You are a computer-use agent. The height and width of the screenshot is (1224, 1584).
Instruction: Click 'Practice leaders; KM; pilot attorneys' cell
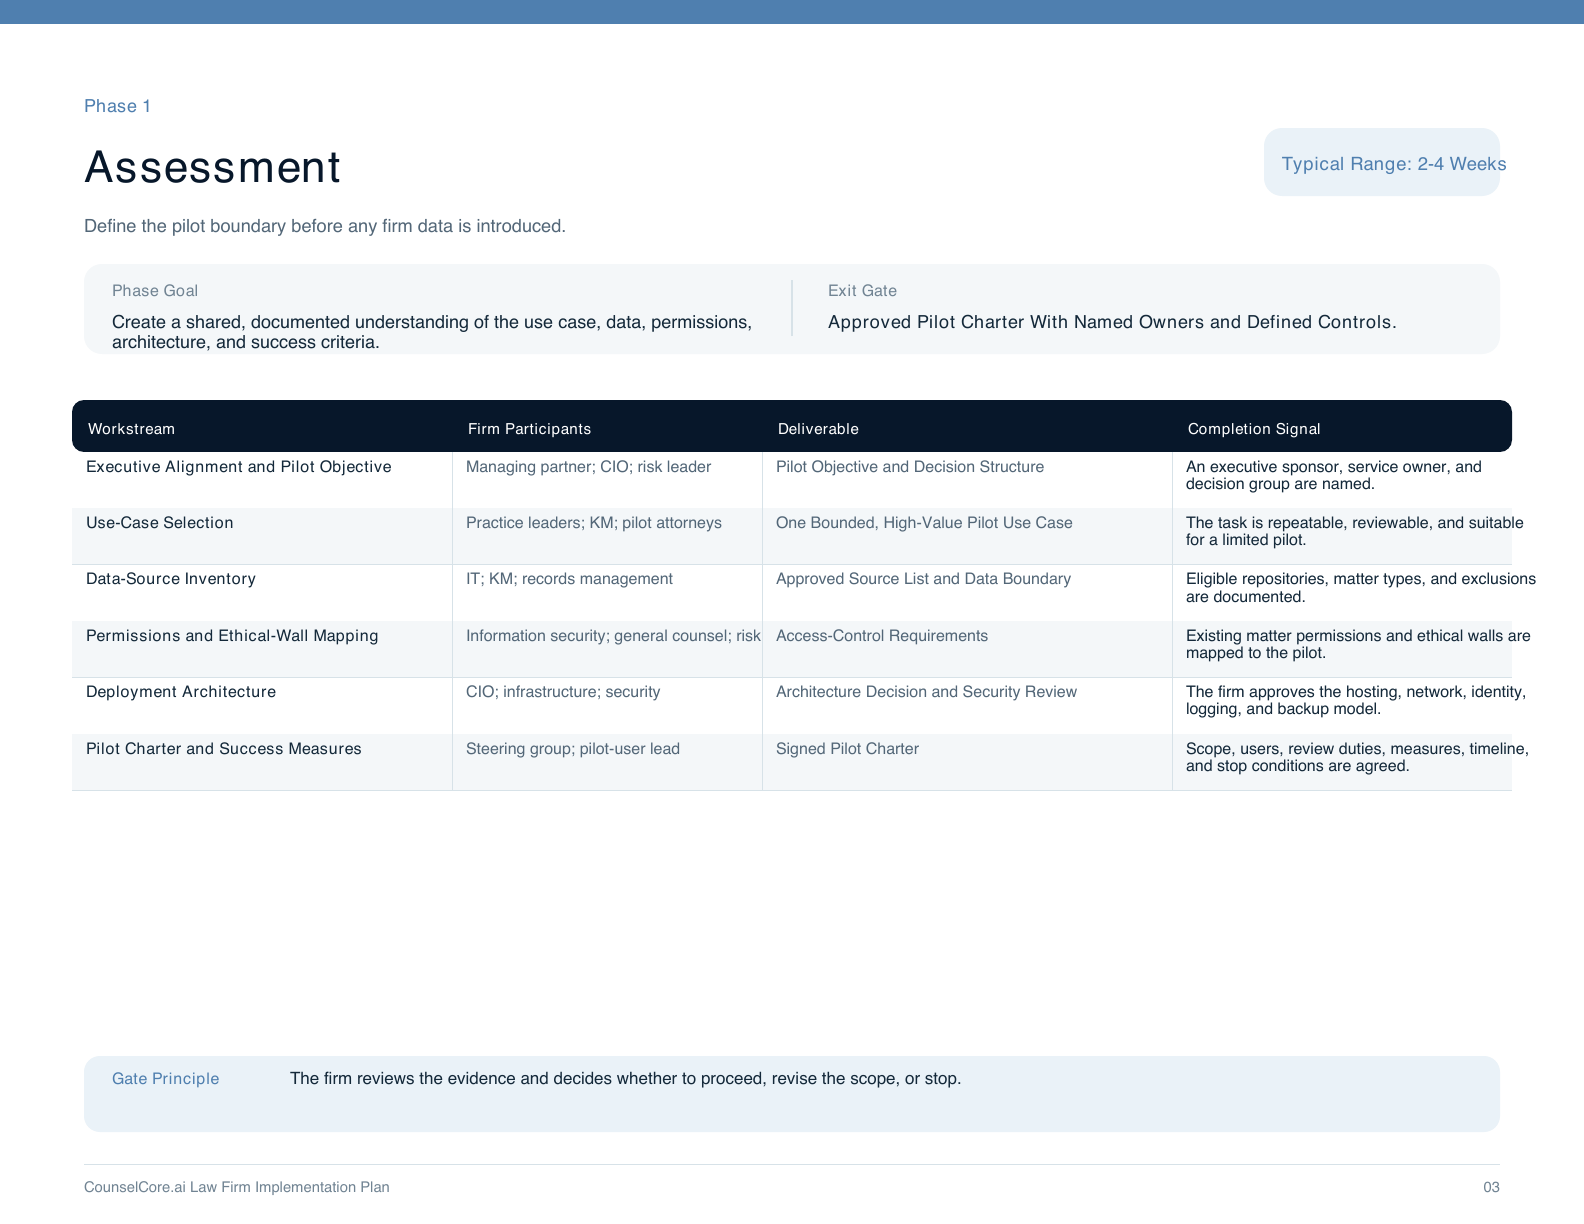(594, 523)
